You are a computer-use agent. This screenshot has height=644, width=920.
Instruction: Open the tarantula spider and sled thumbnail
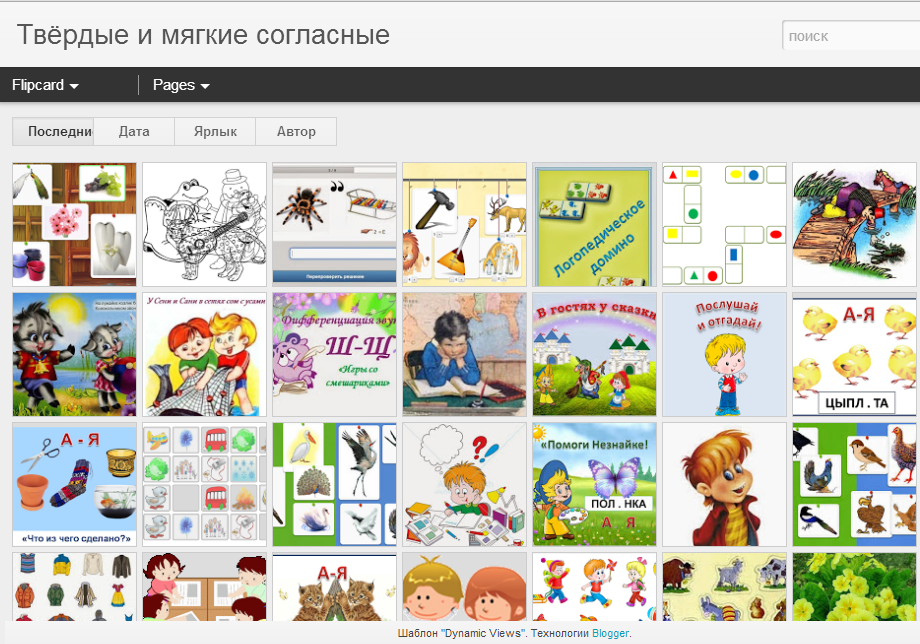pos(334,225)
